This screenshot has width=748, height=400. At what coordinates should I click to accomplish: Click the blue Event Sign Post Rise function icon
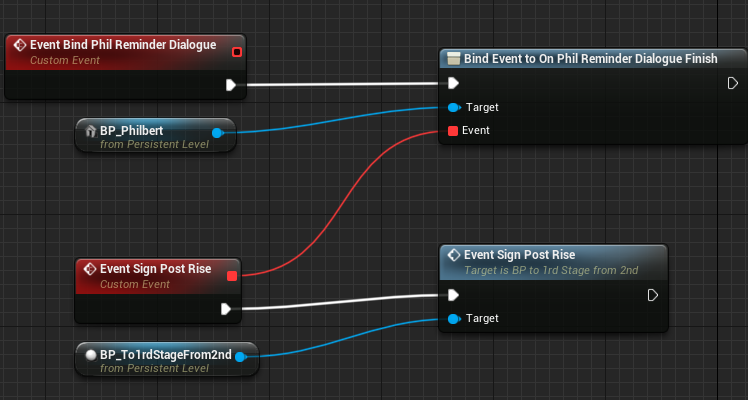coord(454,255)
